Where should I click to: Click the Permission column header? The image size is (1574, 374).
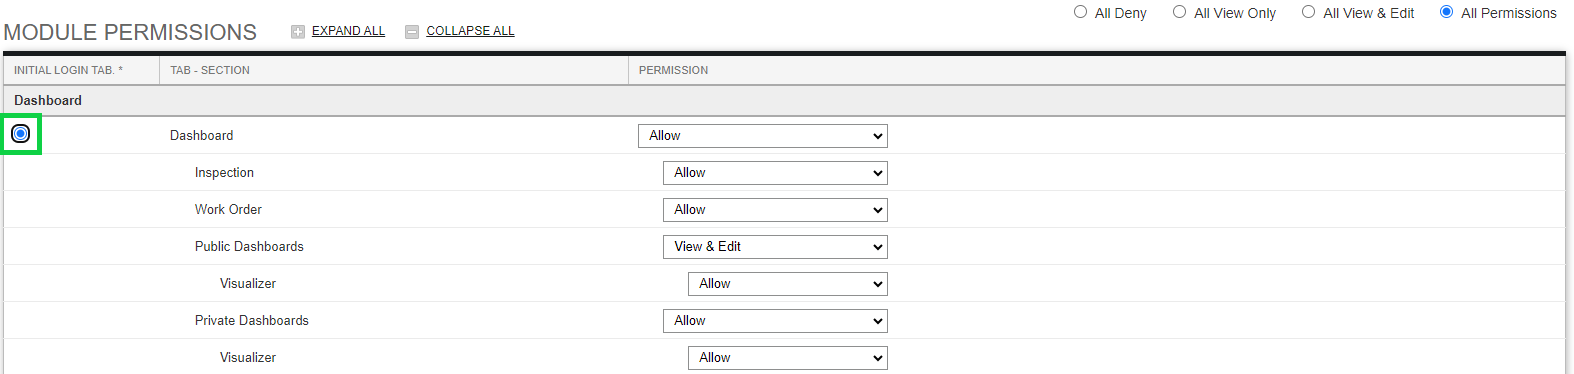[x=1097, y=70]
